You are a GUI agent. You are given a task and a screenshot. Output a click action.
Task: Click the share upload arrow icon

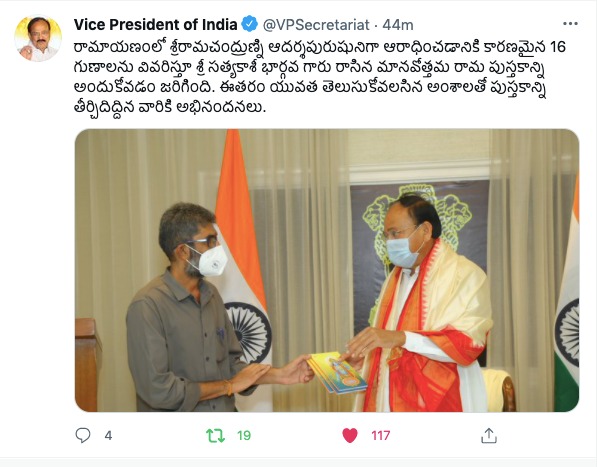(488, 435)
